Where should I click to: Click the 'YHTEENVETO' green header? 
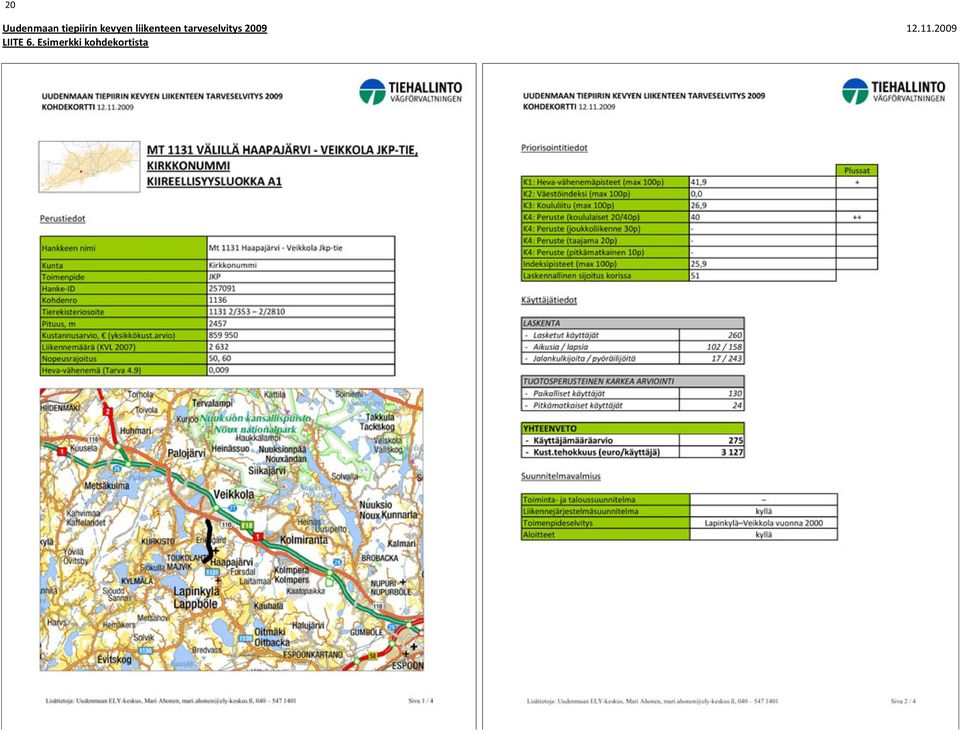(x=632, y=428)
